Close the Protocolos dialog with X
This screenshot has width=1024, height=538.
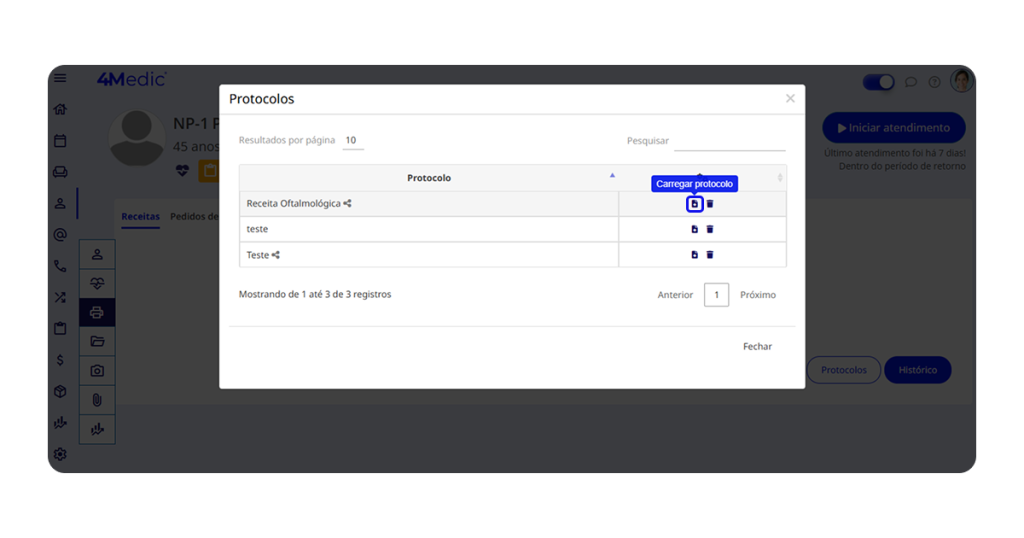coord(790,98)
